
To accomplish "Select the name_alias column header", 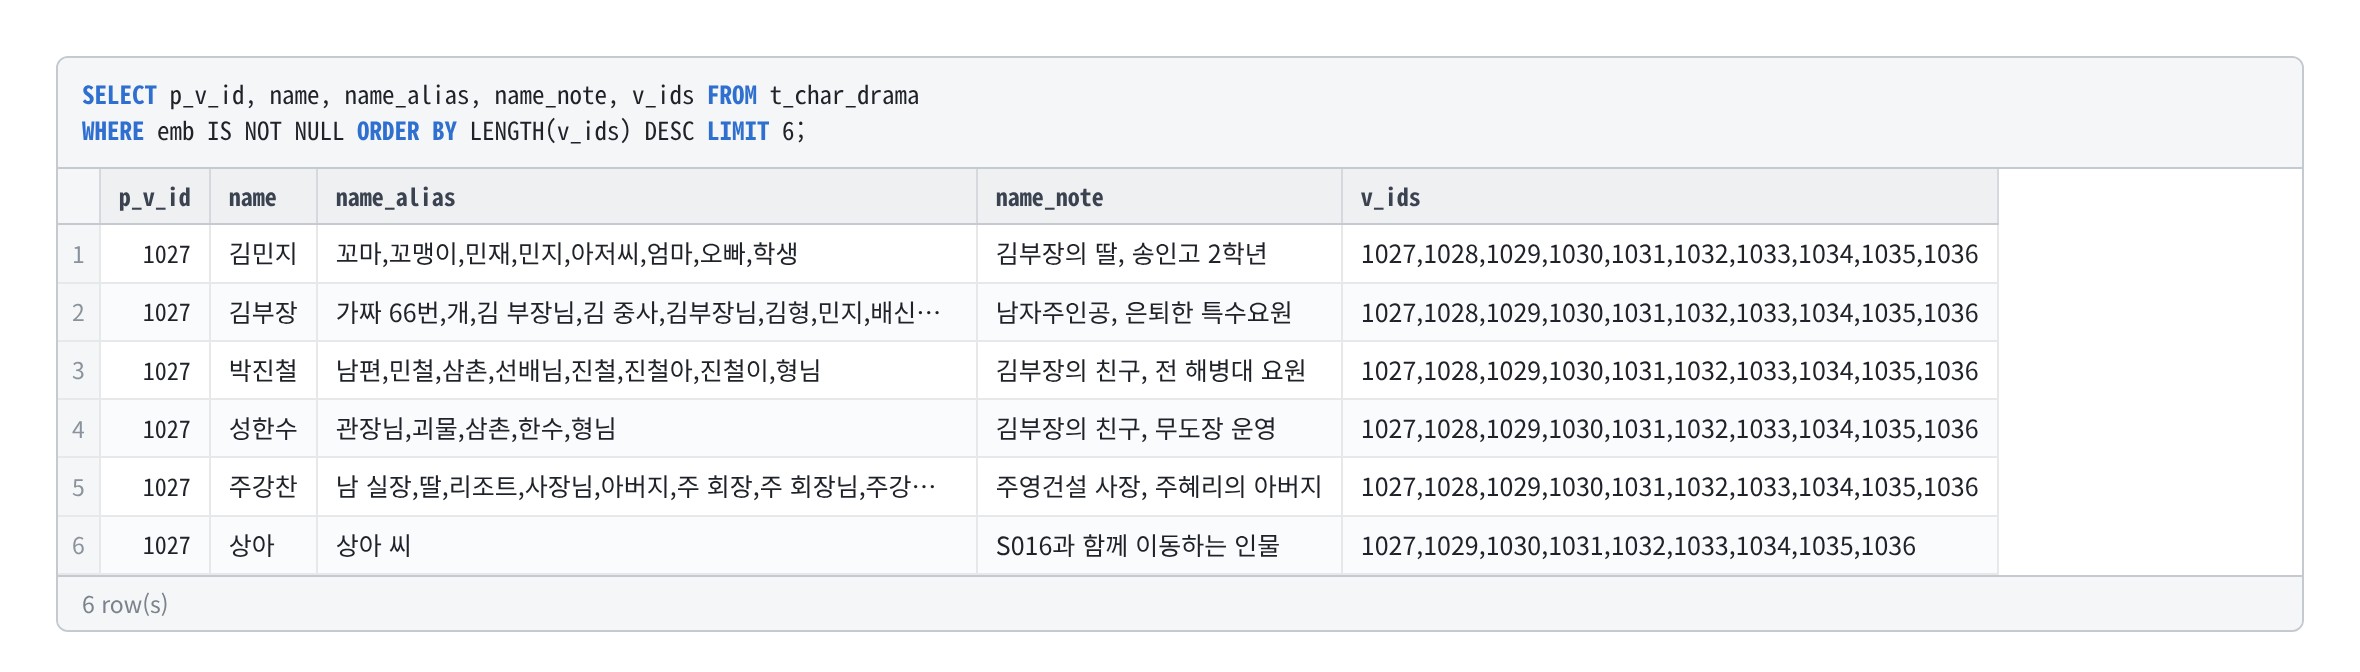I will (x=647, y=197).
